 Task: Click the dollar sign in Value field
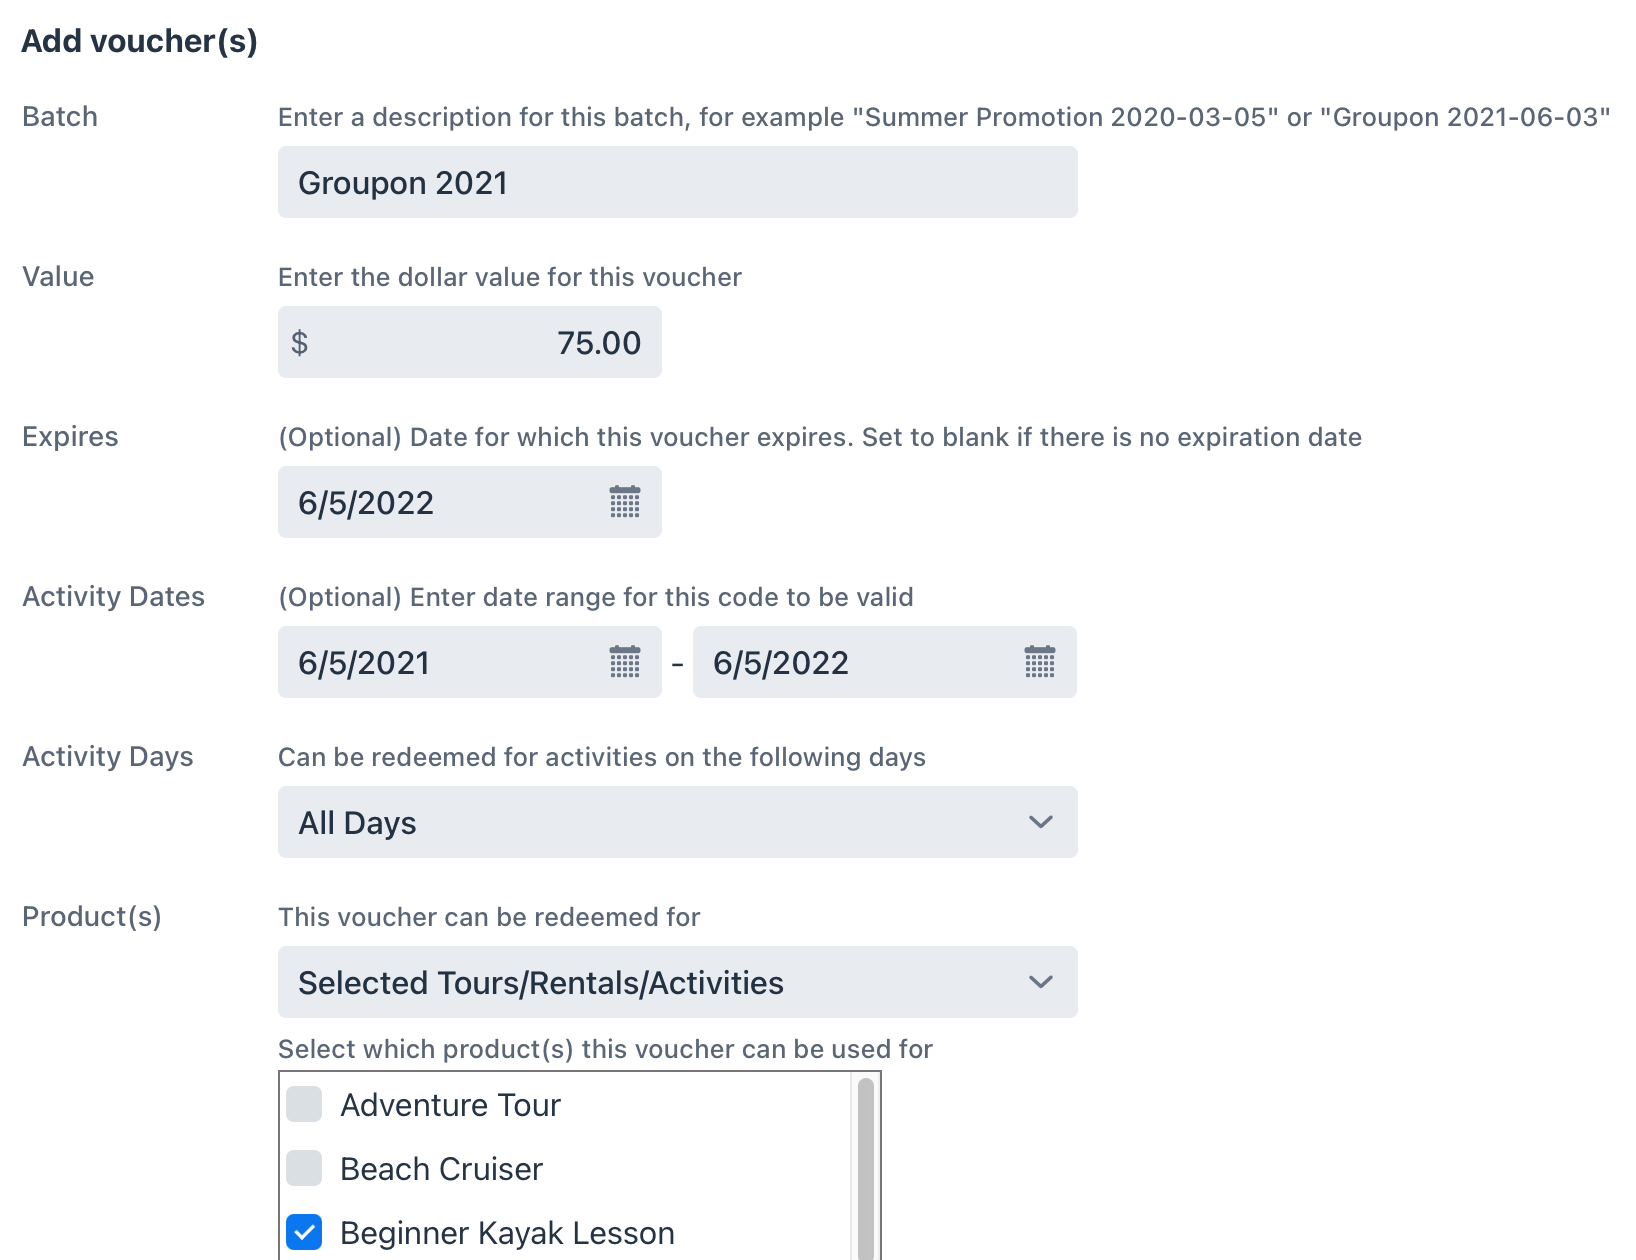tap(299, 343)
